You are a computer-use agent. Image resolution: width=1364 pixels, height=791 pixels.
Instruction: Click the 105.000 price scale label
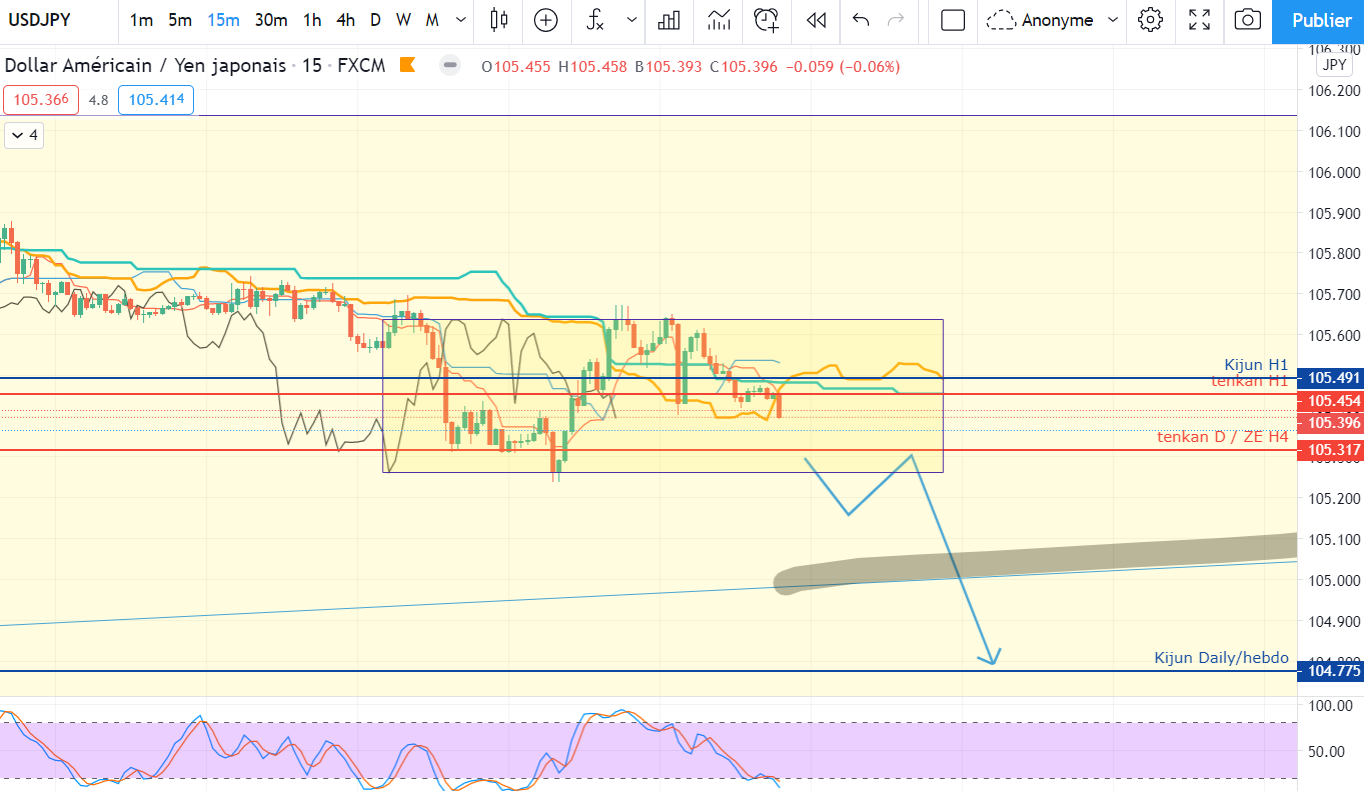(x=1333, y=580)
